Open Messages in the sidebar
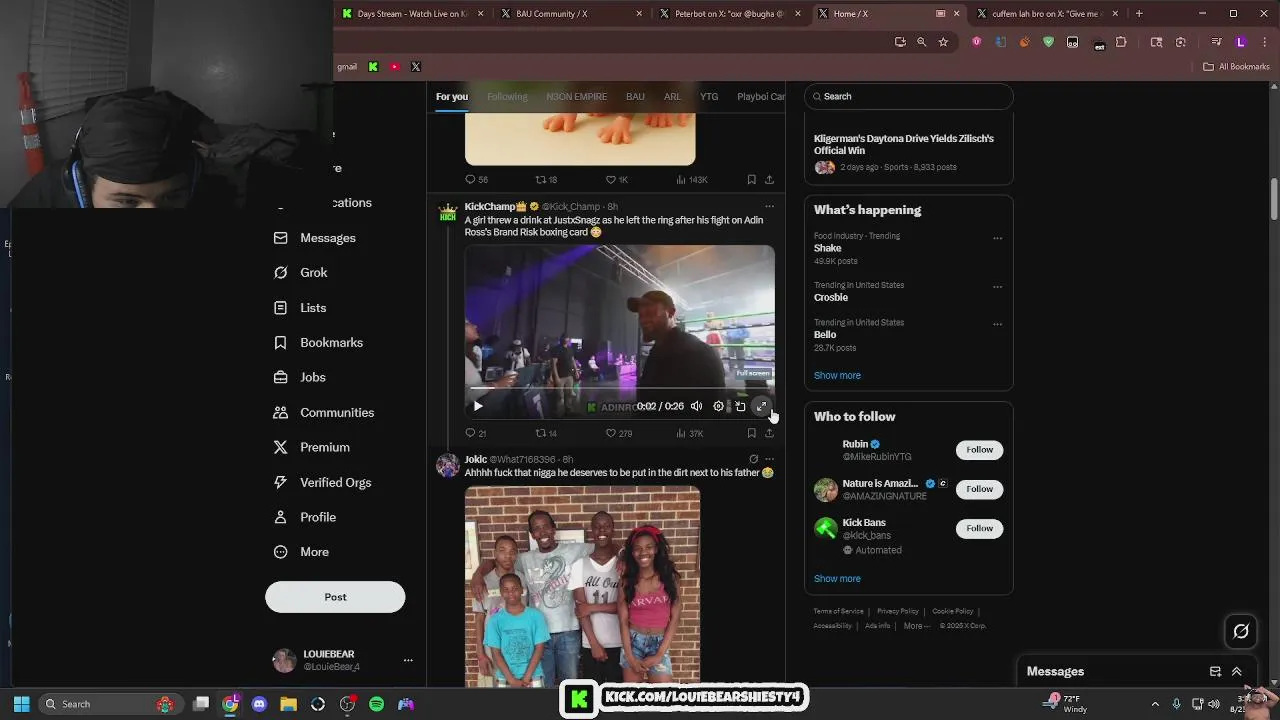The width and height of the screenshot is (1280, 720). tap(314, 238)
